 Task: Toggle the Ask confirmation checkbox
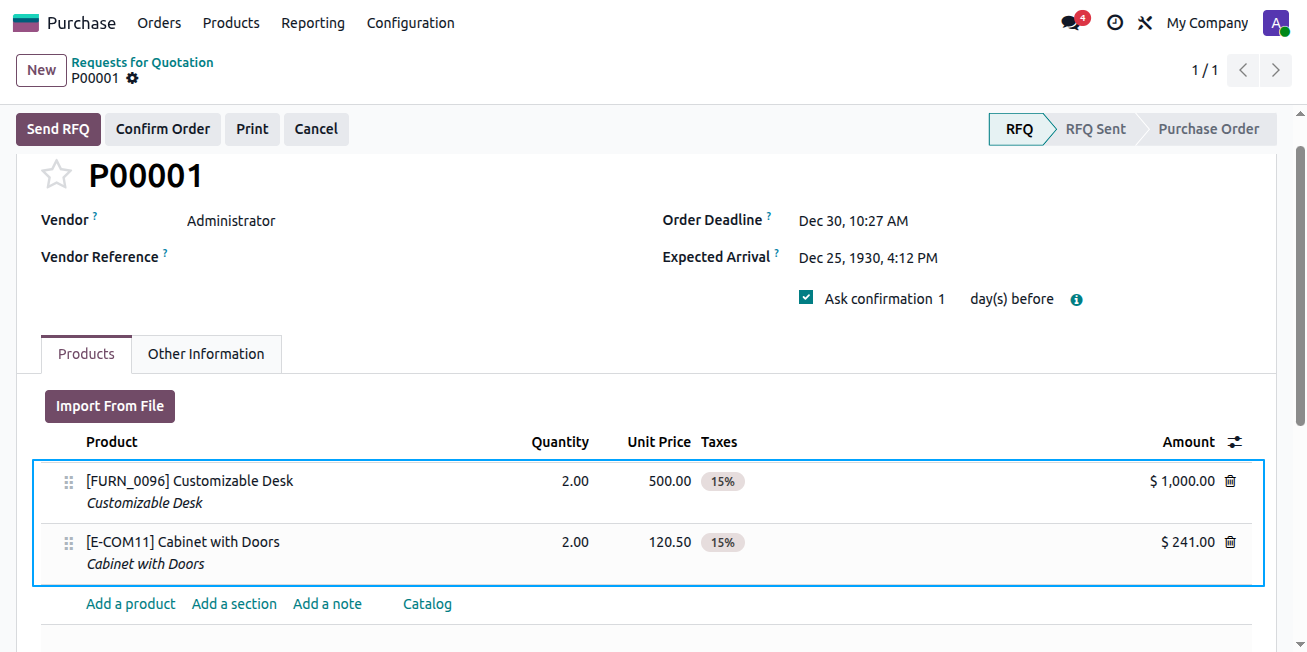coord(806,297)
